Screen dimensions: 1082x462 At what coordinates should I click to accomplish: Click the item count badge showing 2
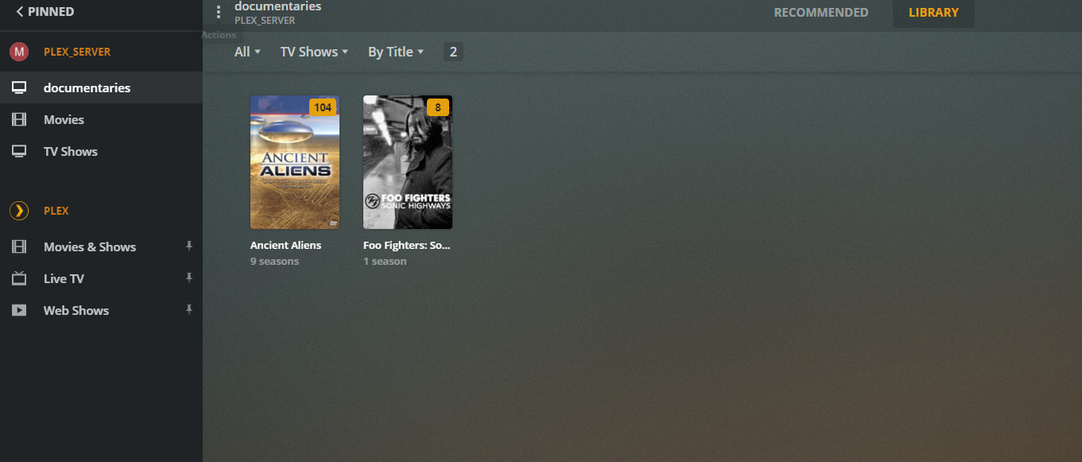(x=453, y=52)
